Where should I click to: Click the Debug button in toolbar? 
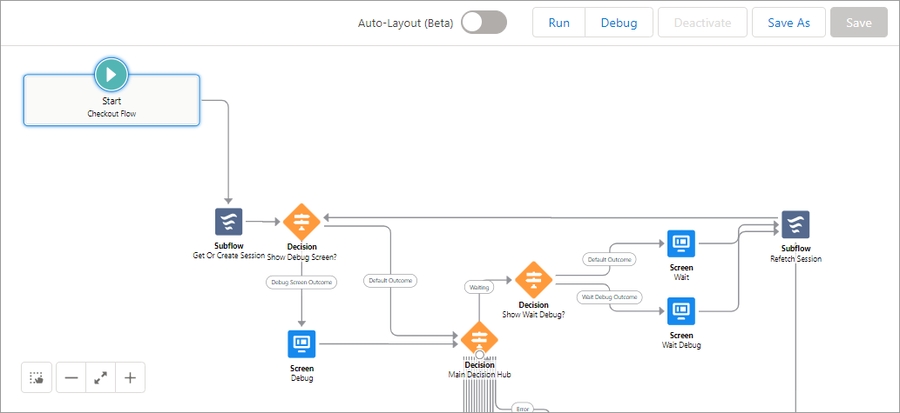click(x=618, y=23)
